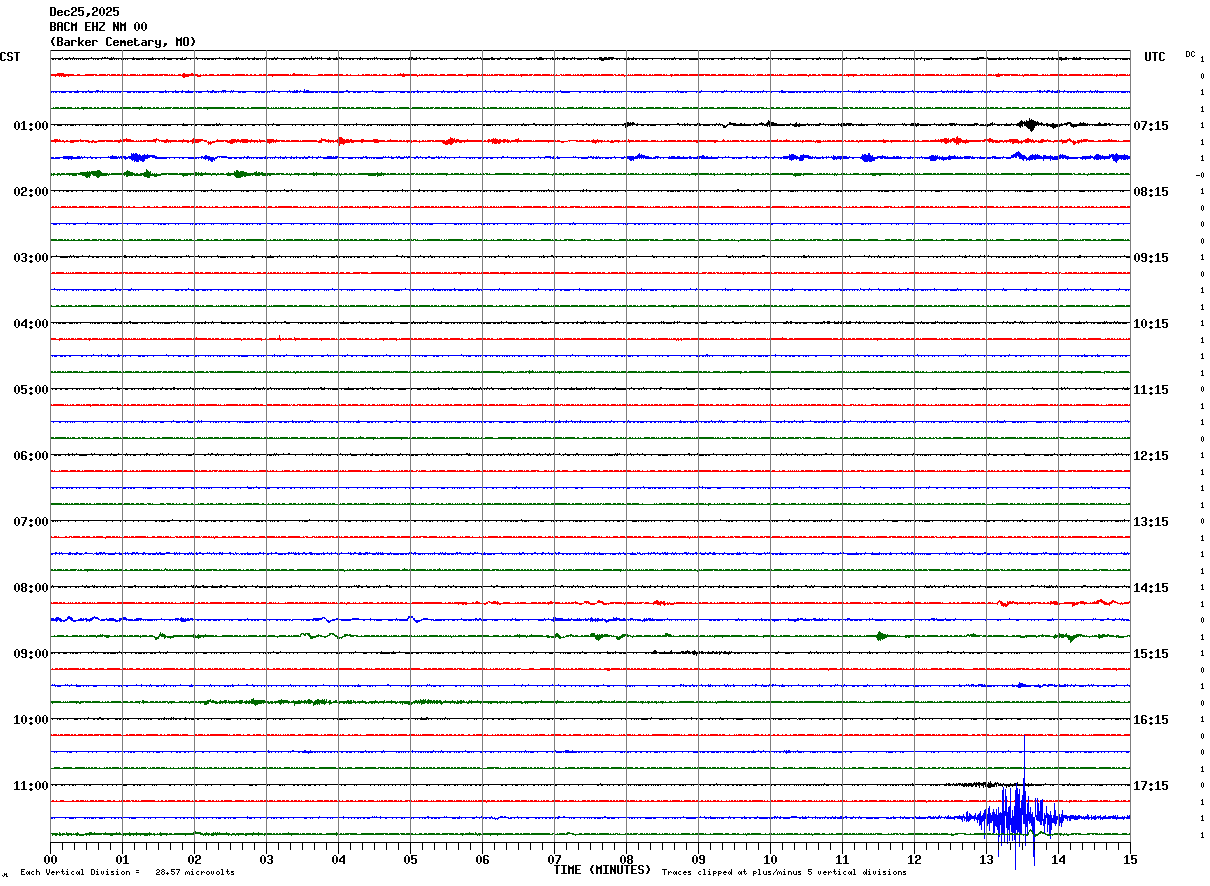Click minute 15 on the bottom axis
The width and height of the screenshot is (1210, 886).
tap(1130, 859)
